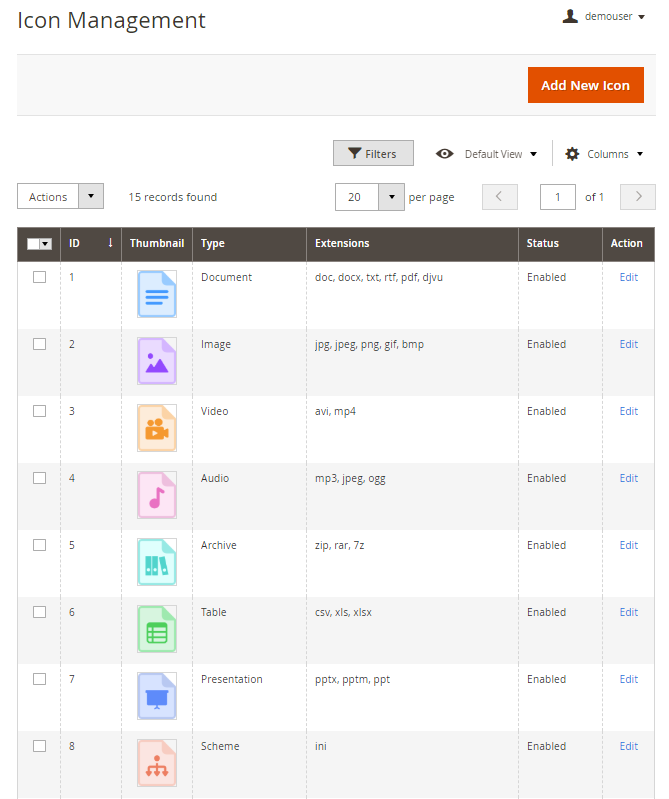Edit the Archive icon entry
The image size is (669, 799).
point(628,545)
